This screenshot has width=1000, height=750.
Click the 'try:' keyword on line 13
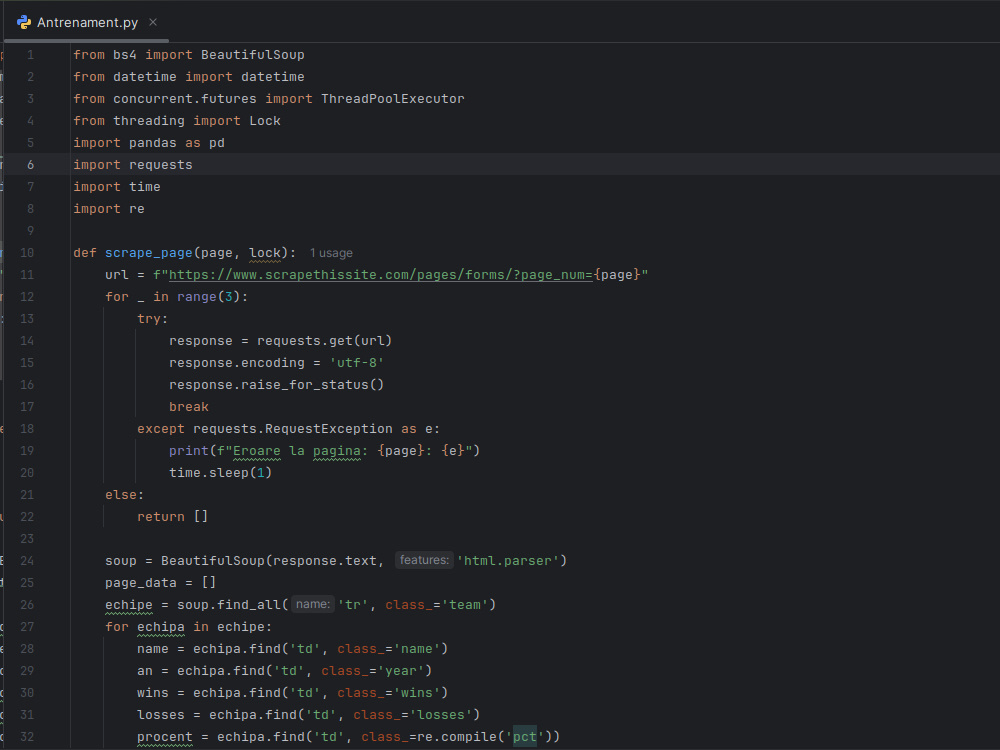pyautogui.click(x=152, y=319)
